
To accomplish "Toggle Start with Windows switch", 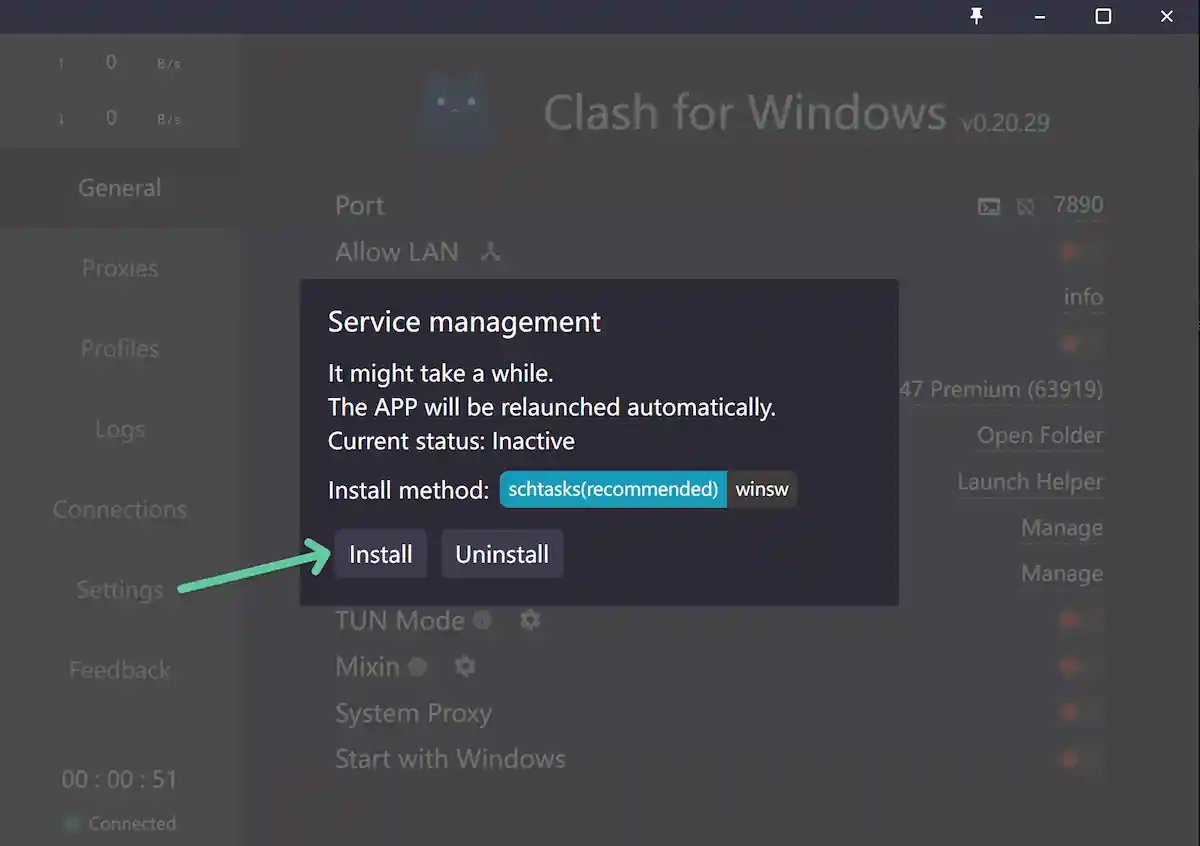I will [1082, 759].
